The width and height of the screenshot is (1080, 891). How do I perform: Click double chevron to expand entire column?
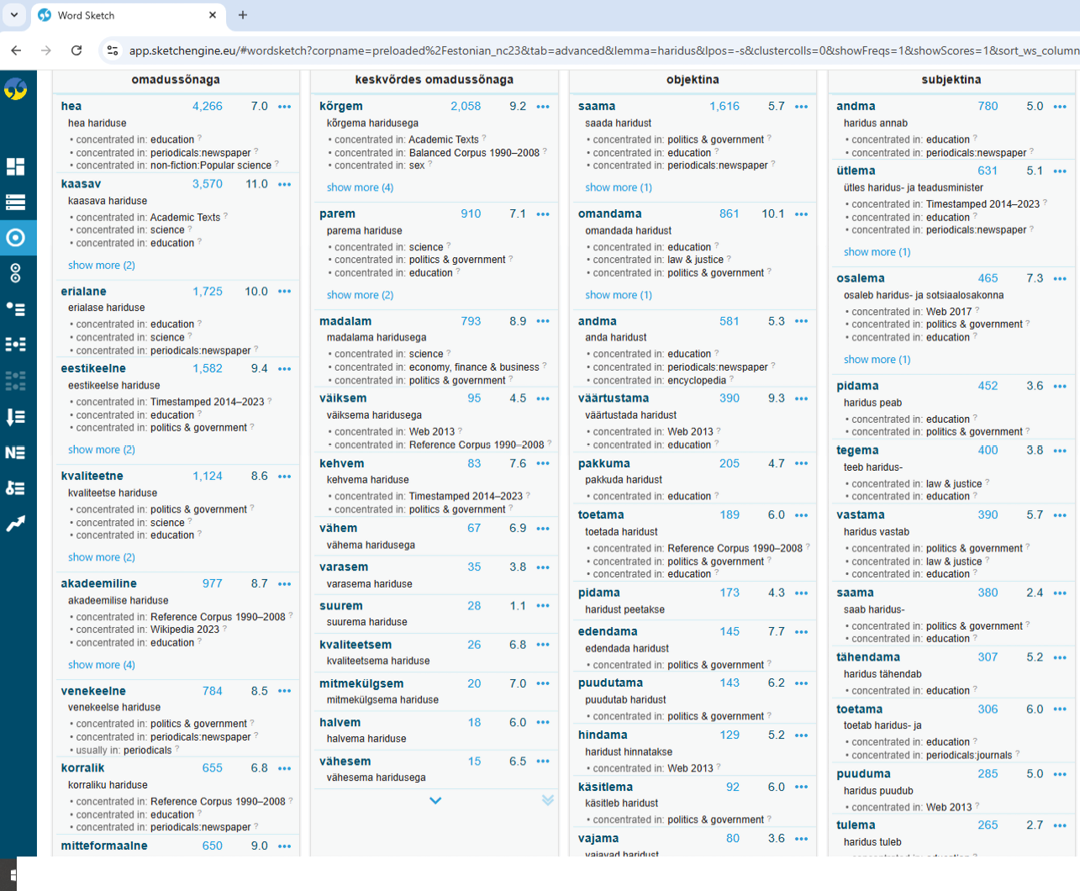tap(547, 800)
